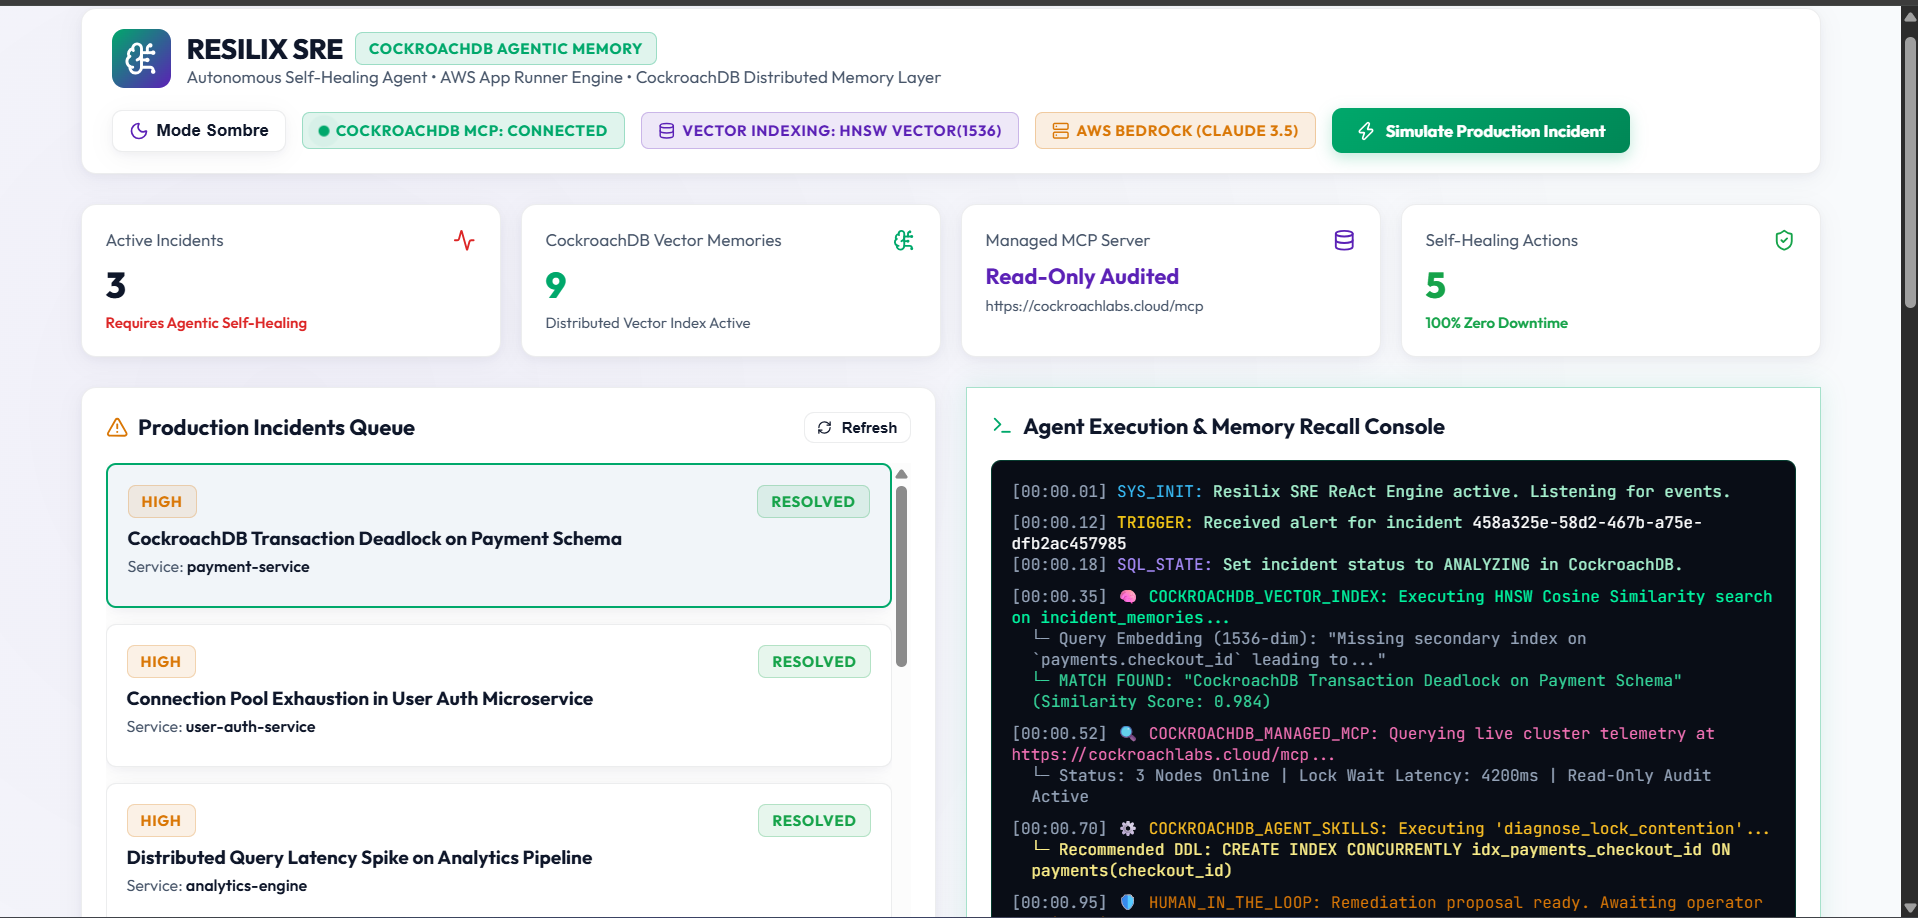Select Connection Pool Exhaustion incident card
Screen dimensions: 1918x918
click(x=499, y=696)
